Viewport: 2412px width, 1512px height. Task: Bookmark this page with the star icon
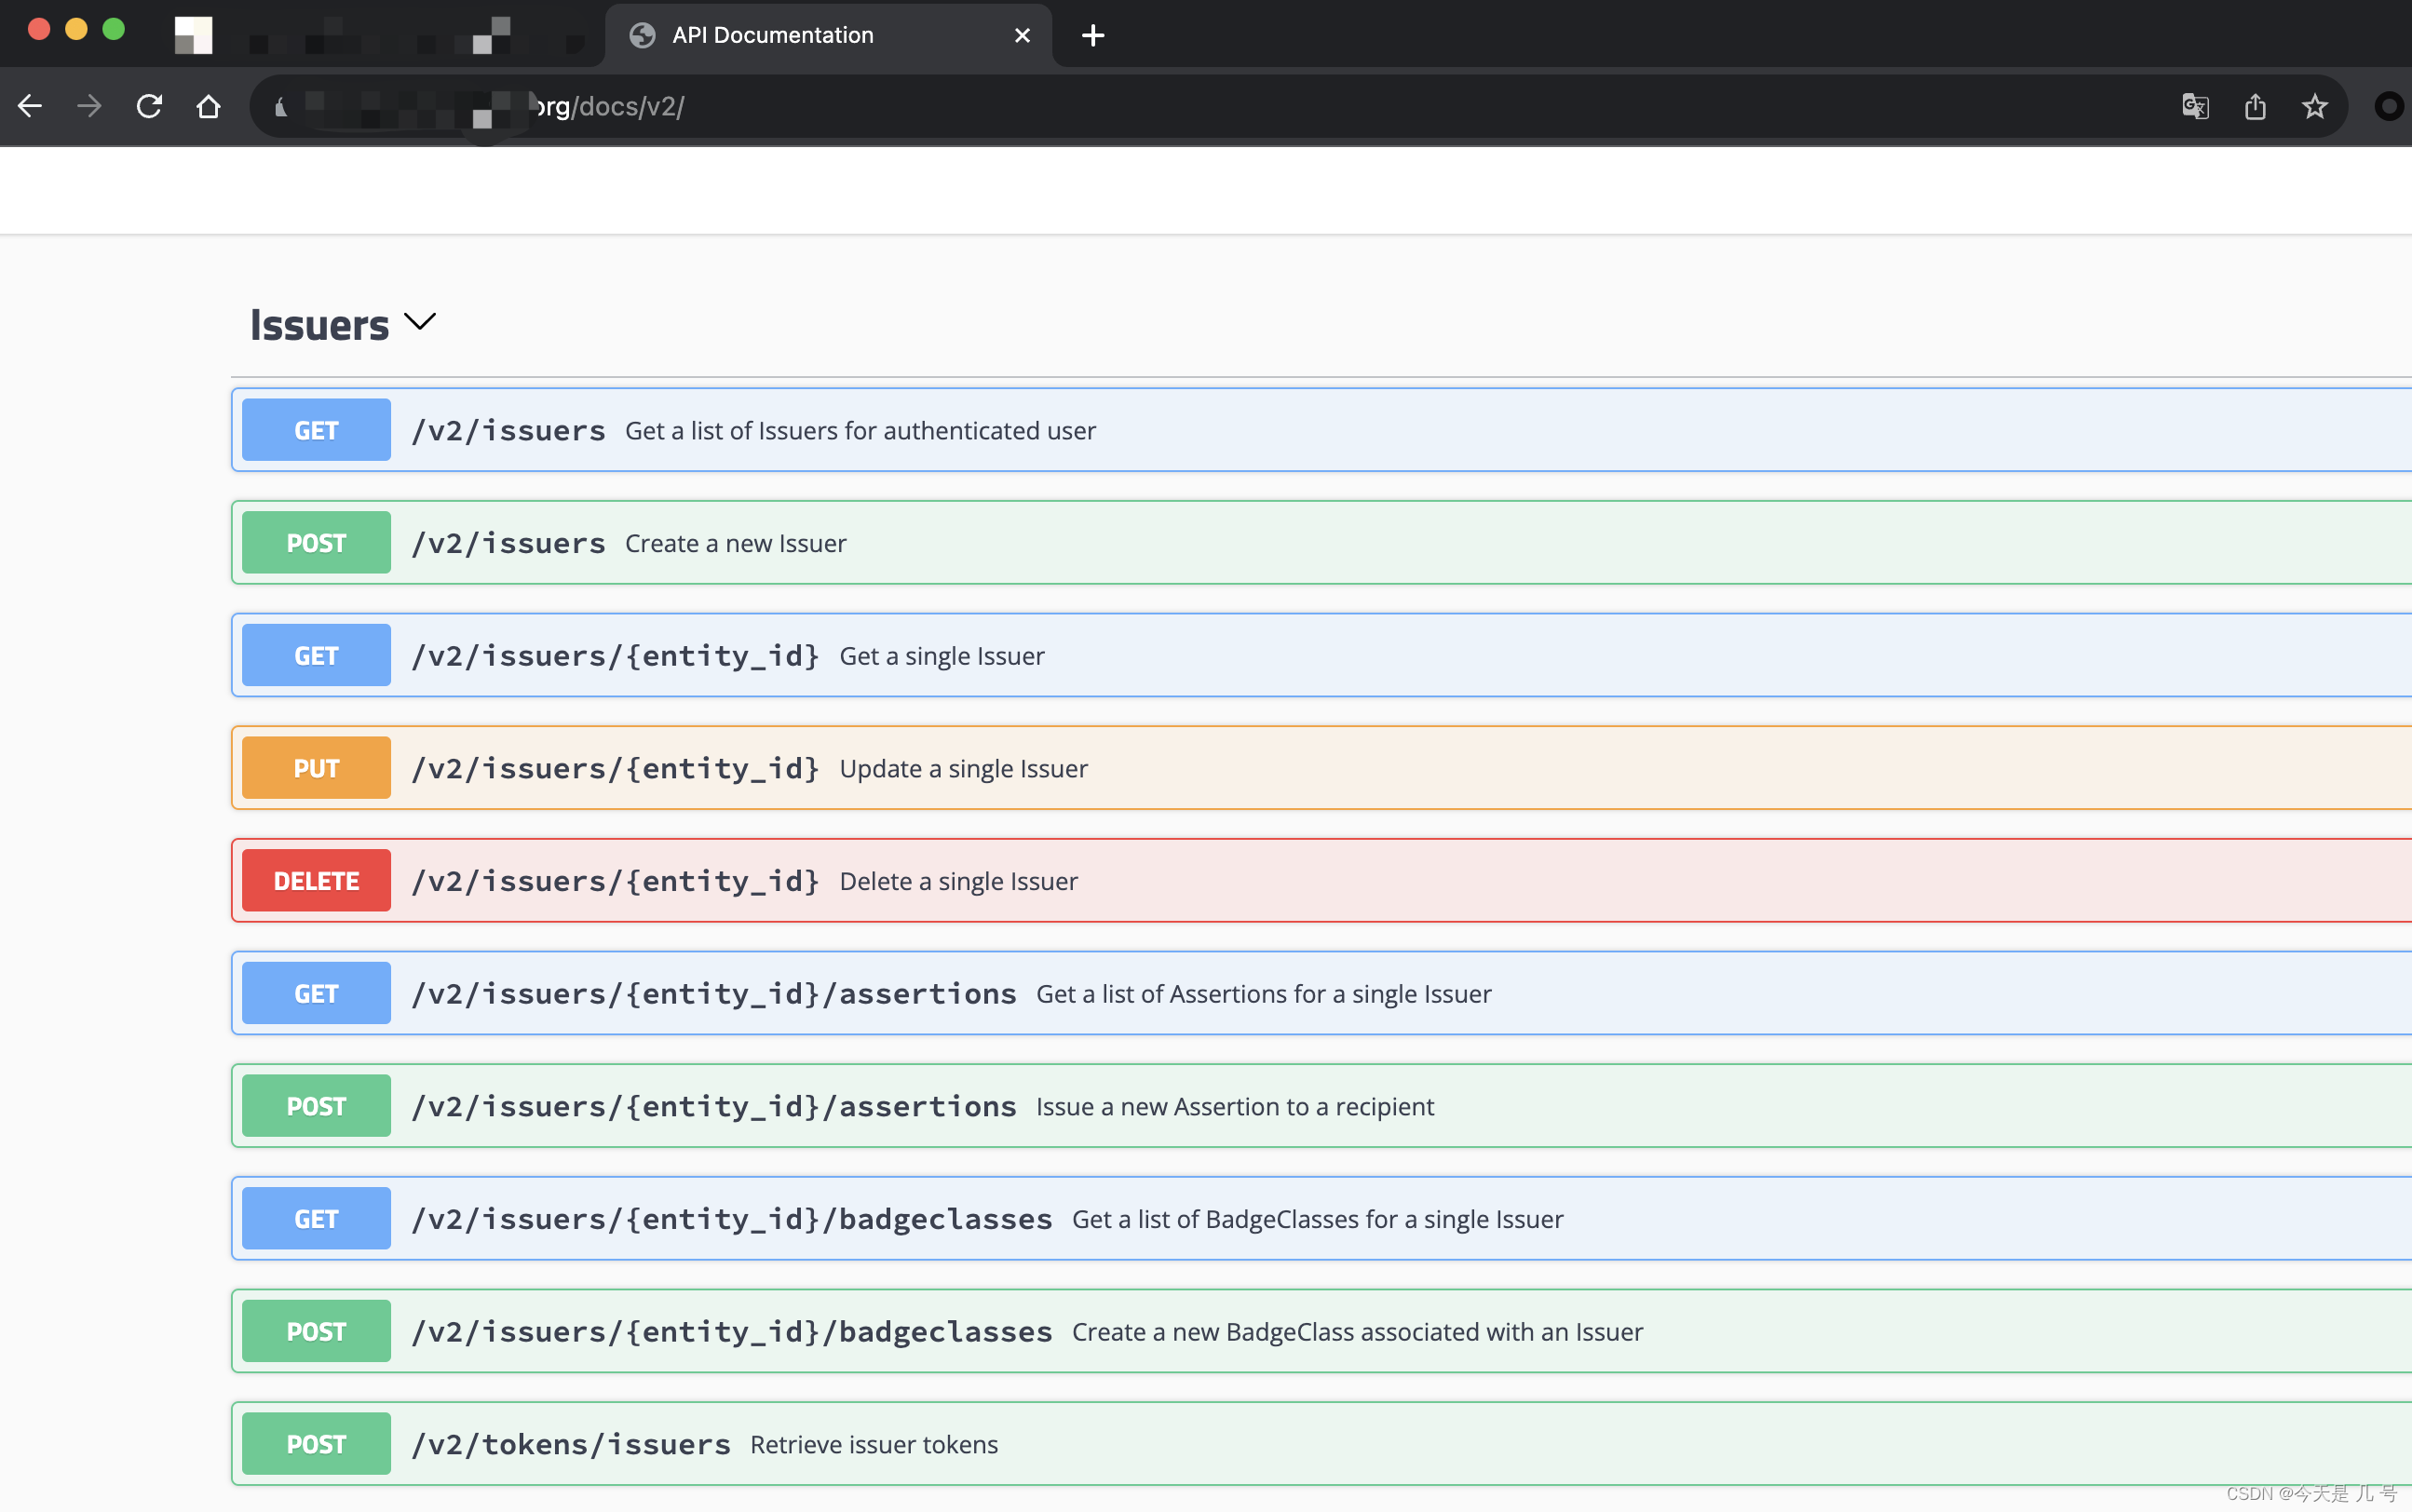pyautogui.click(x=2314, y=106)
